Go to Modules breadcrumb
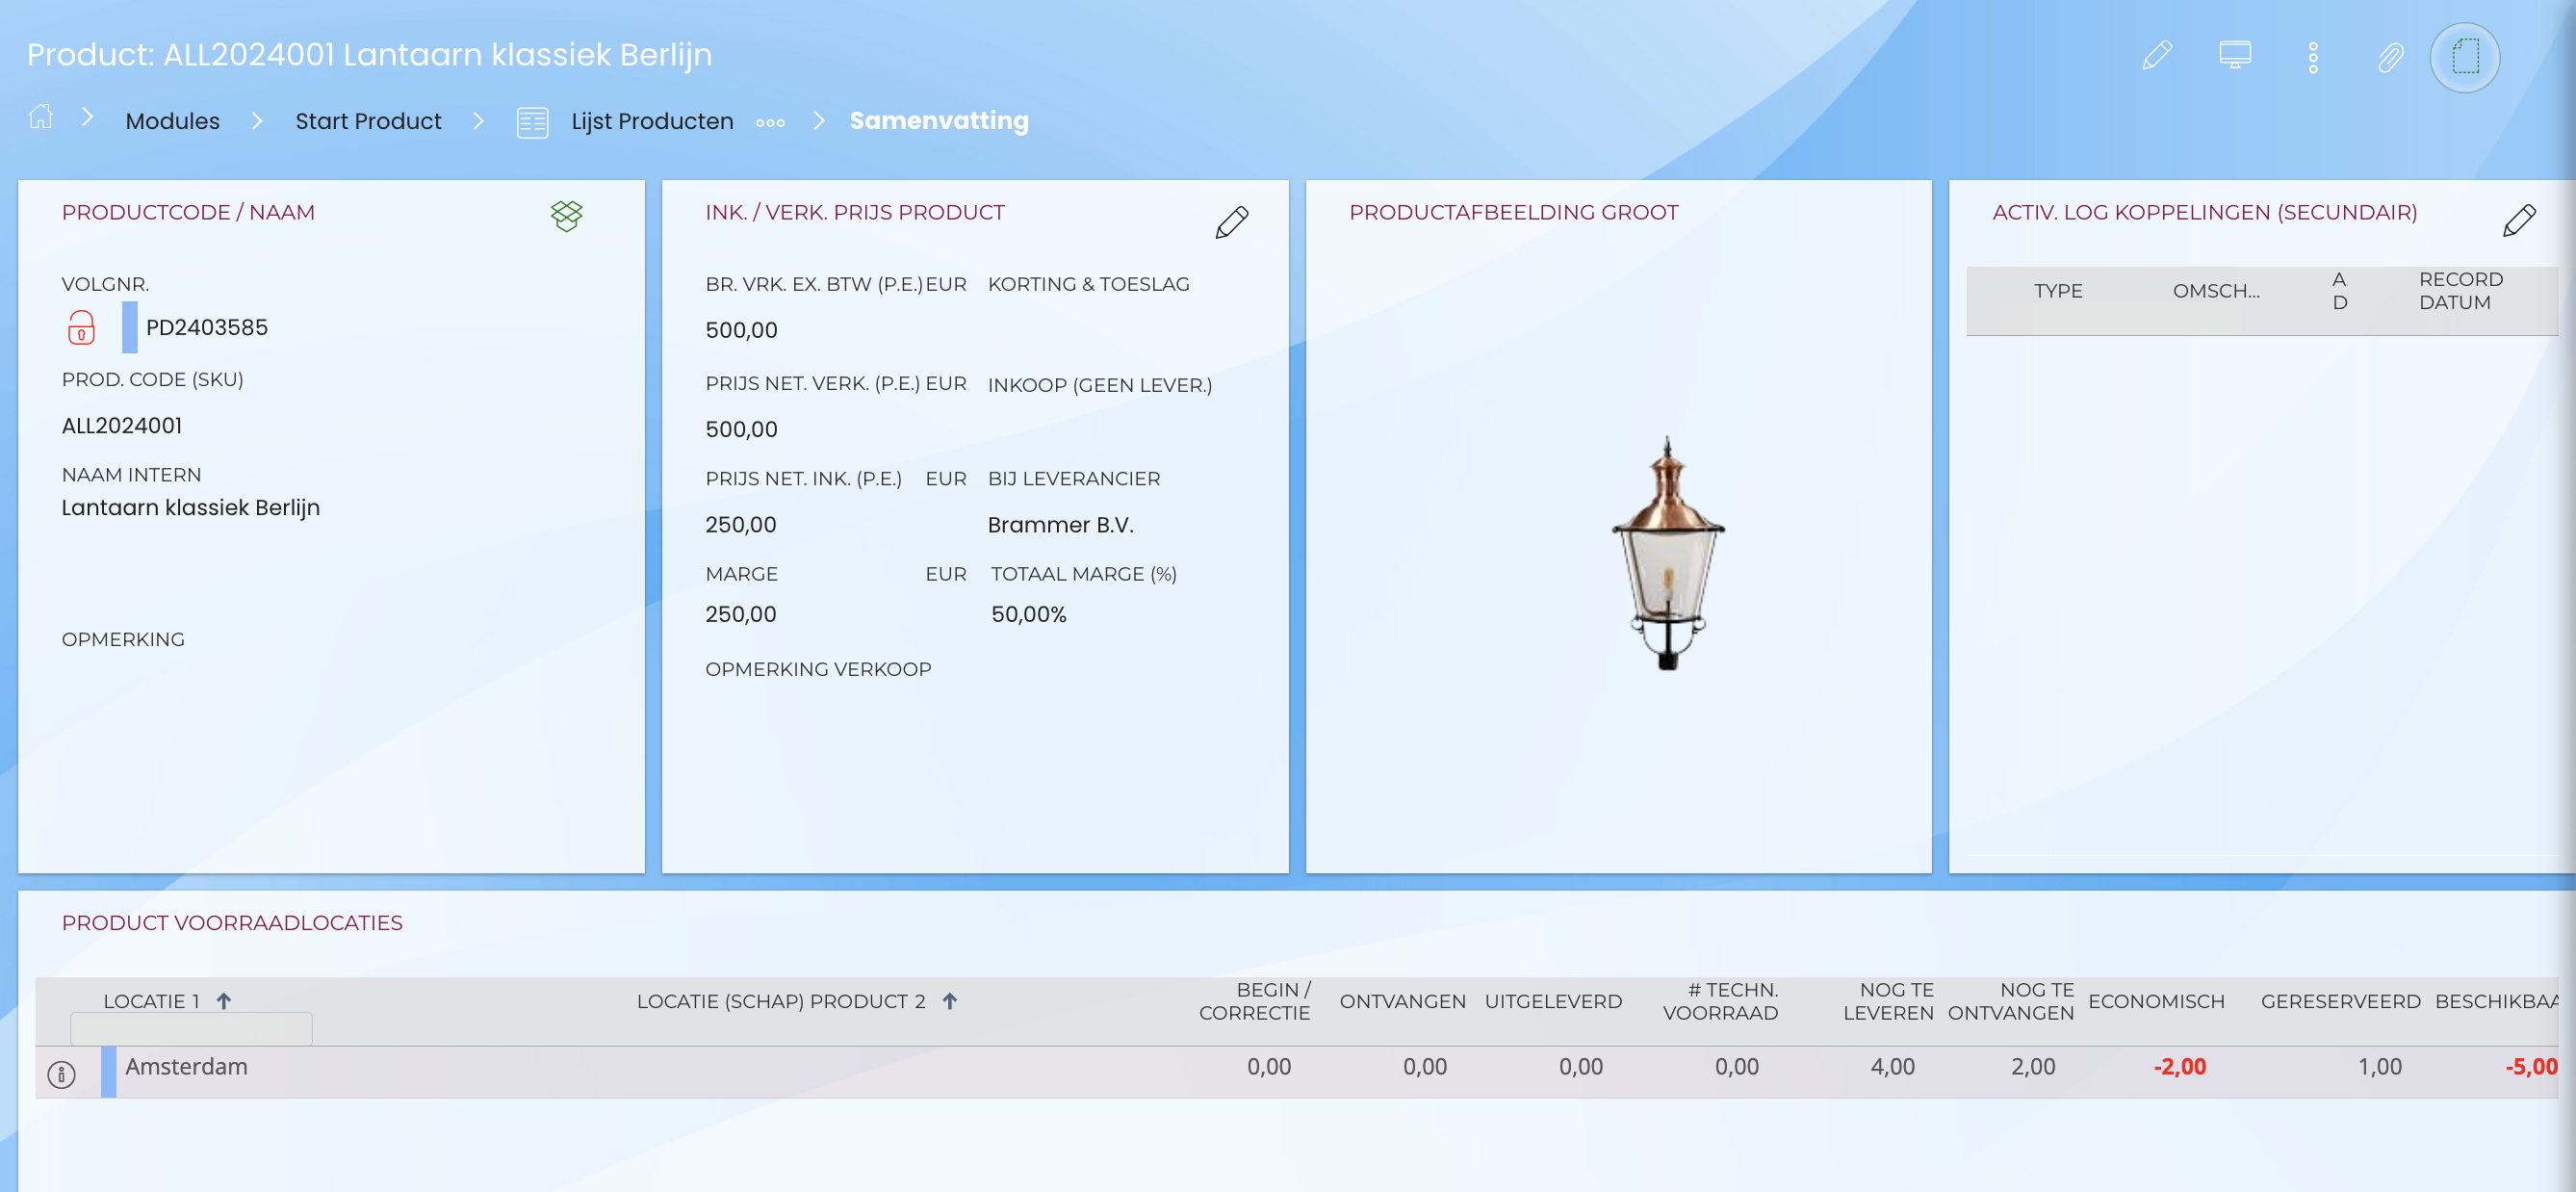This screenshot has width=2576, height=1192. (x=172, y=121)
